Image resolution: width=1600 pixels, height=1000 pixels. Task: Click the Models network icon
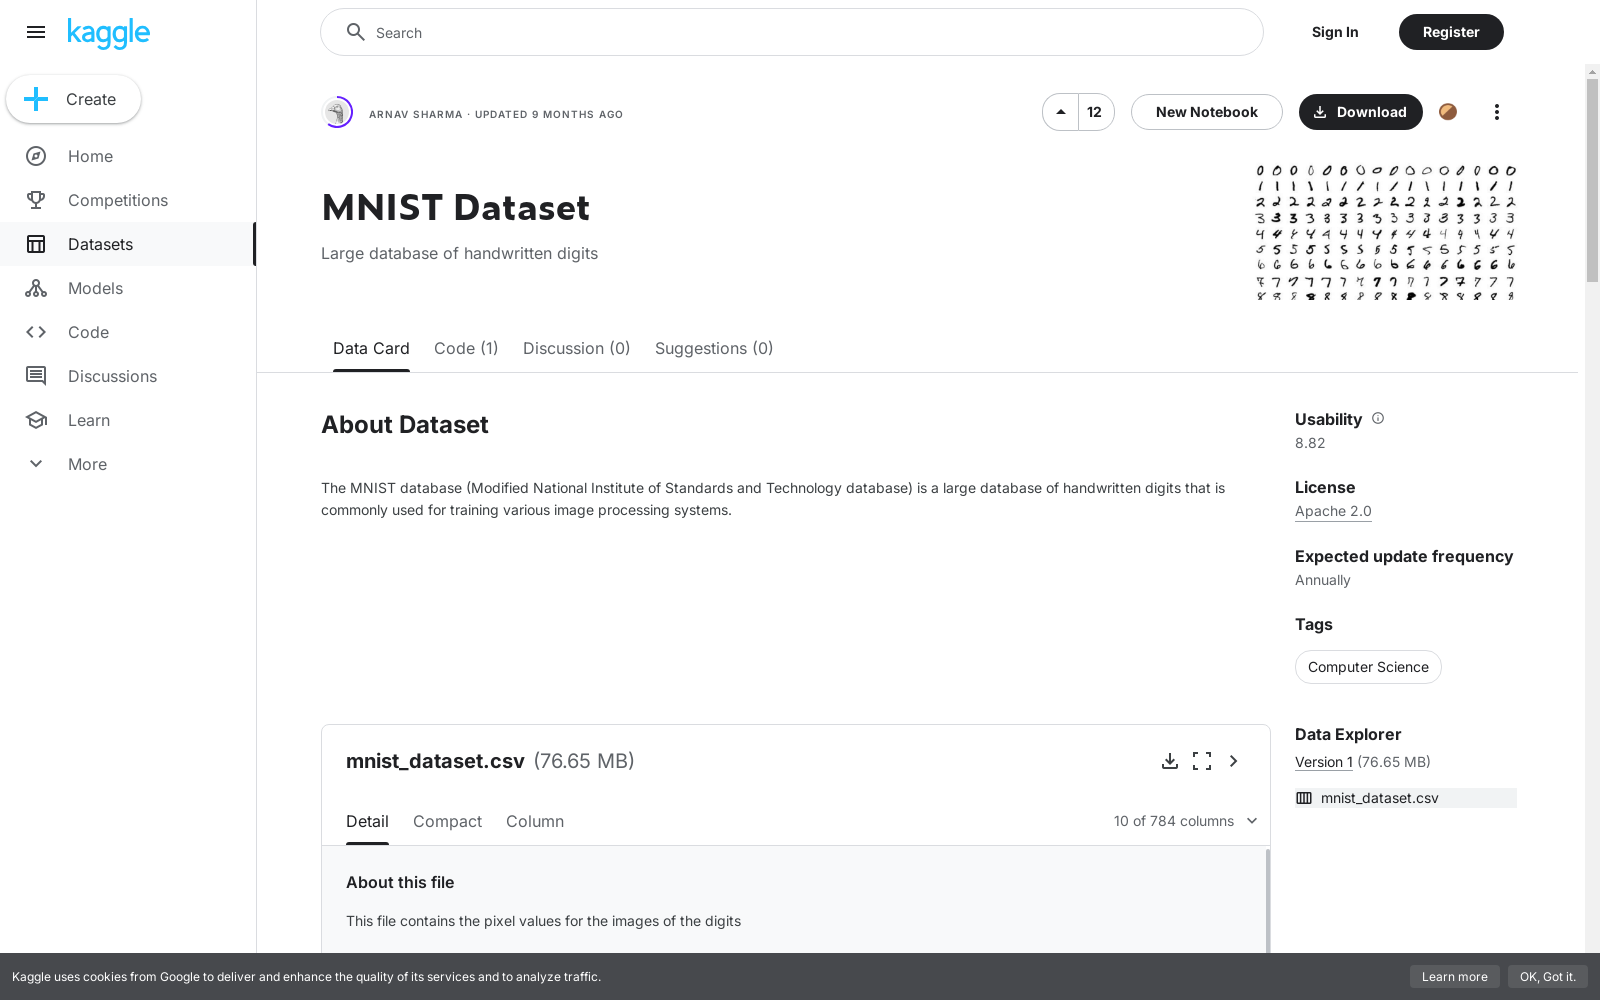[36, 288]
